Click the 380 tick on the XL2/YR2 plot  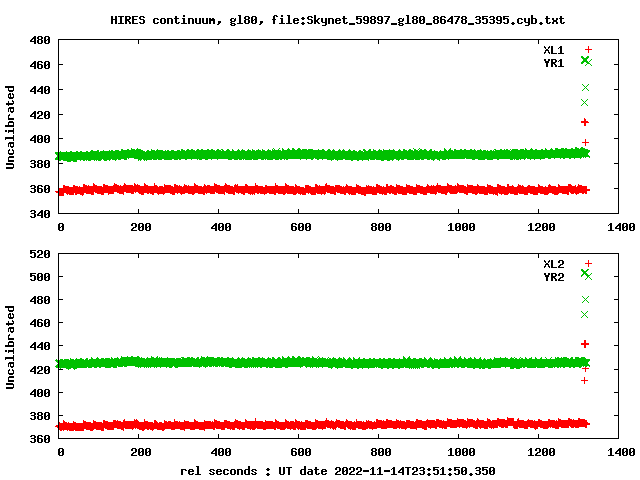click(x=40, y=416)
